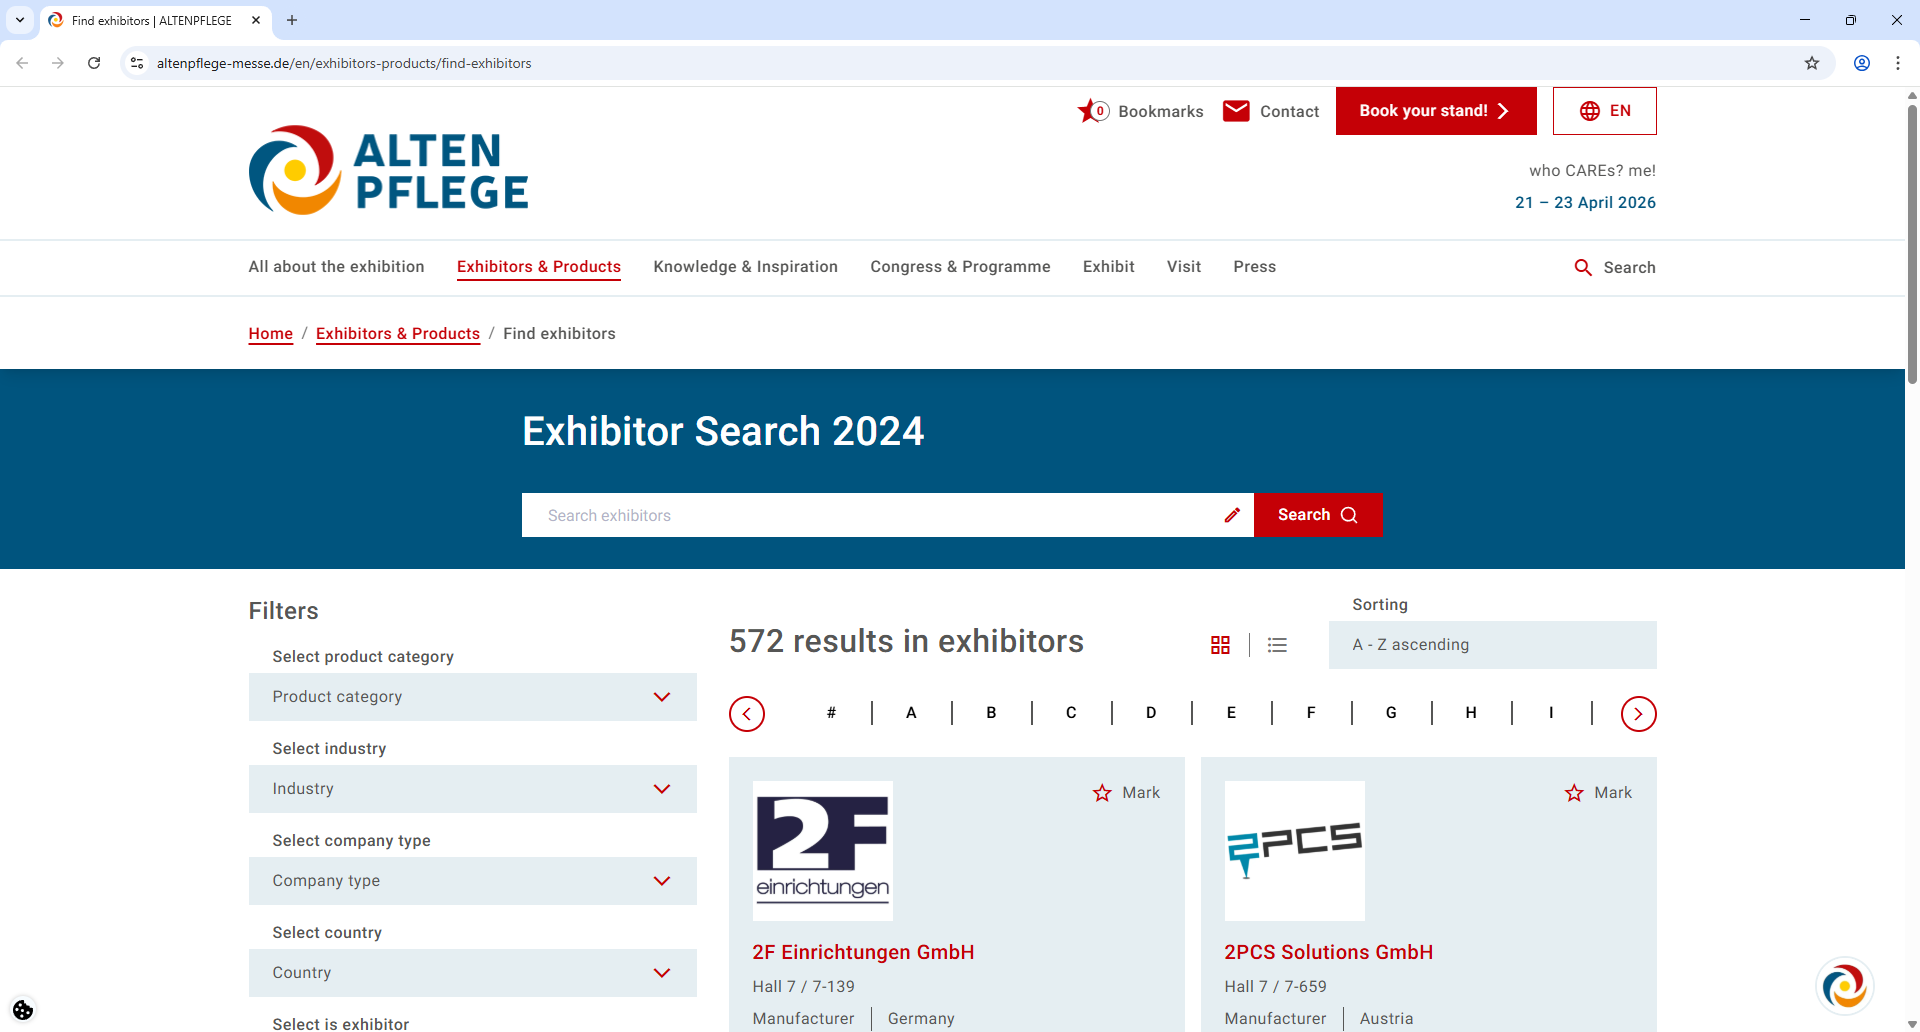Open the A - Z ascending sorting dropdown
The image size is (1920, 1032).
pos(1492,645)
